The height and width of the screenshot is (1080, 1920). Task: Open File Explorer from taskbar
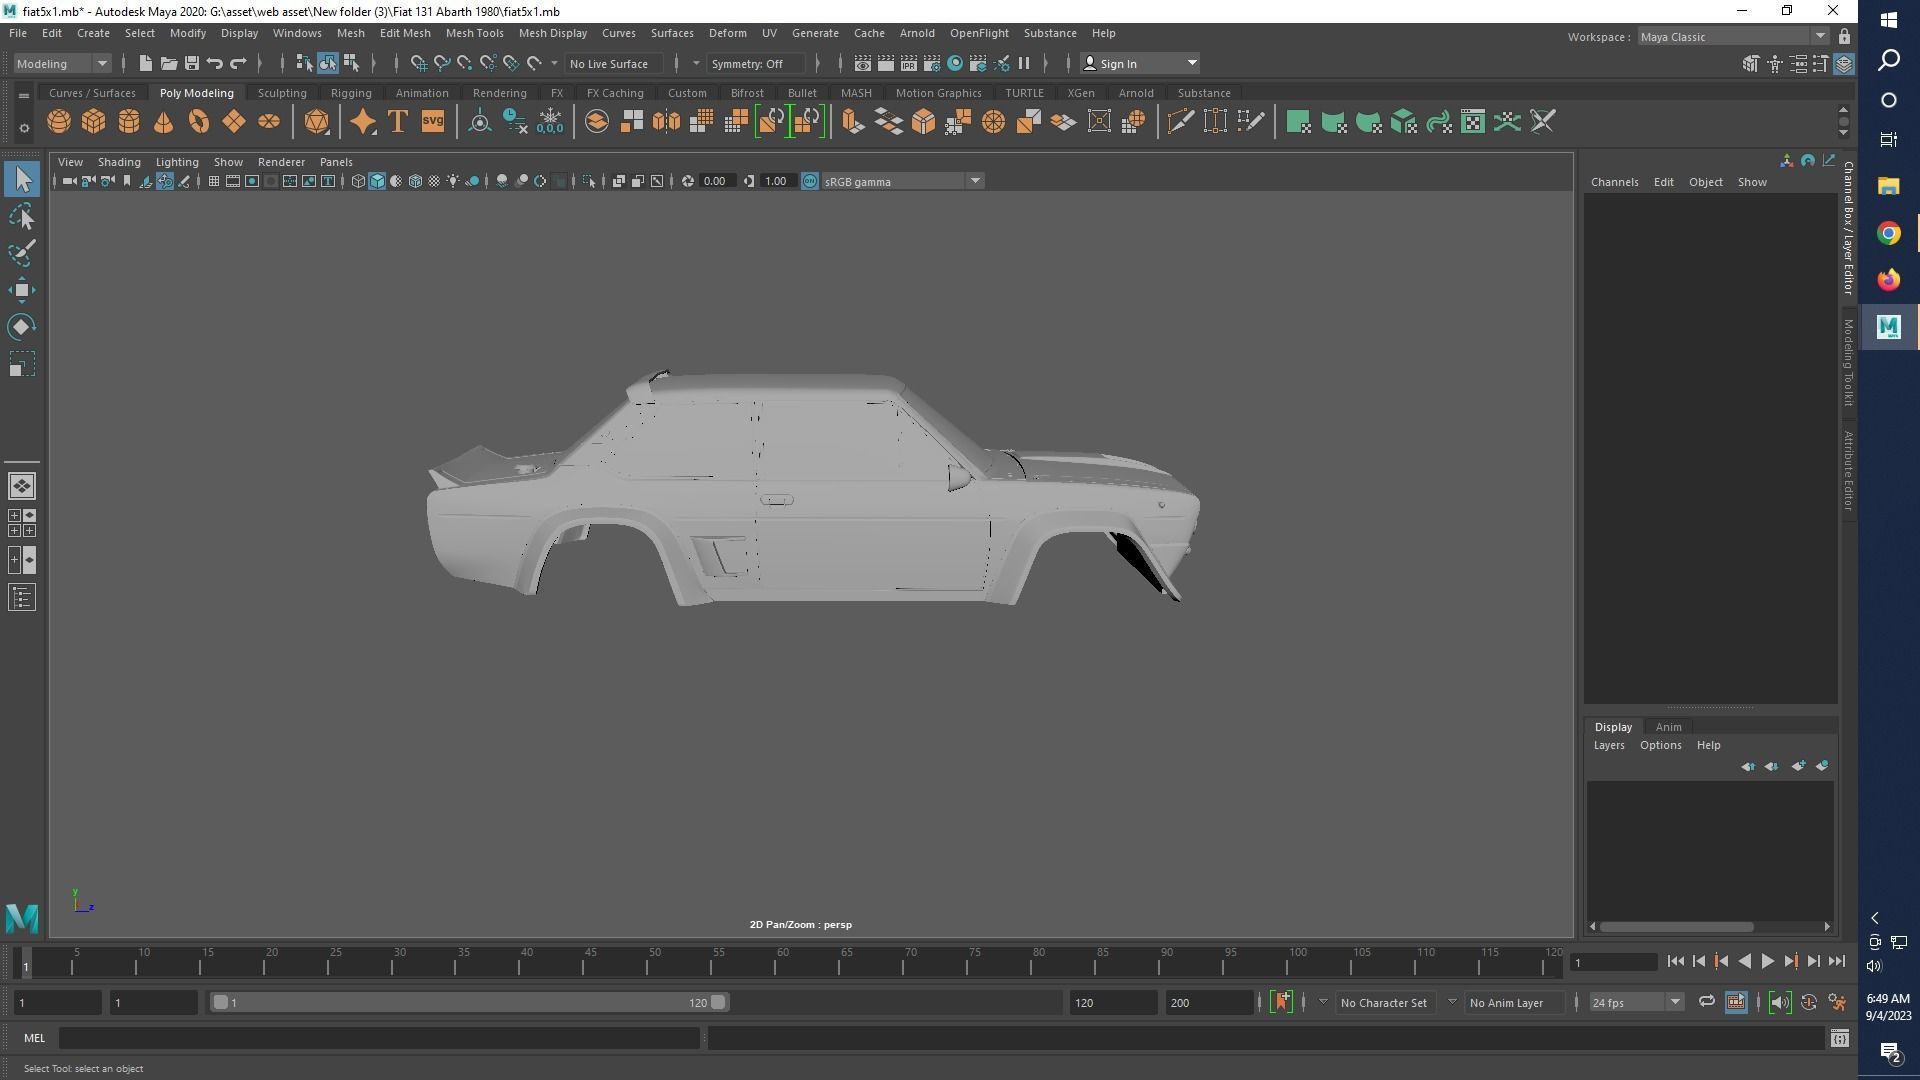pos(1888,186)
